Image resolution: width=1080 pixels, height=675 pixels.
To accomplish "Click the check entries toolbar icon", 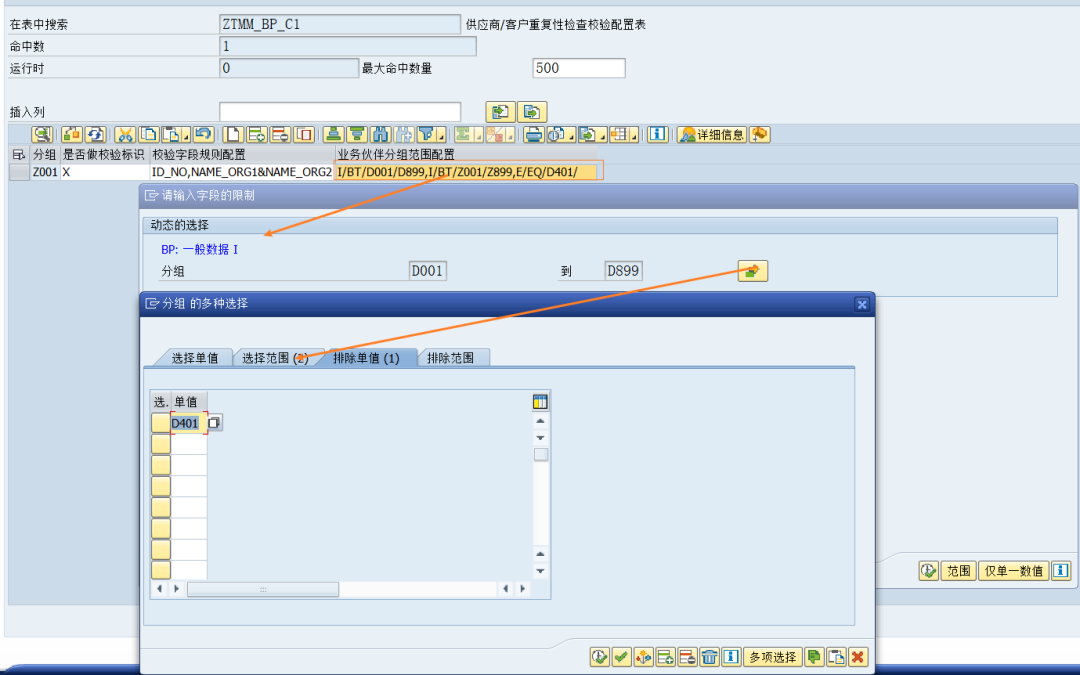I will click(72, 134).
